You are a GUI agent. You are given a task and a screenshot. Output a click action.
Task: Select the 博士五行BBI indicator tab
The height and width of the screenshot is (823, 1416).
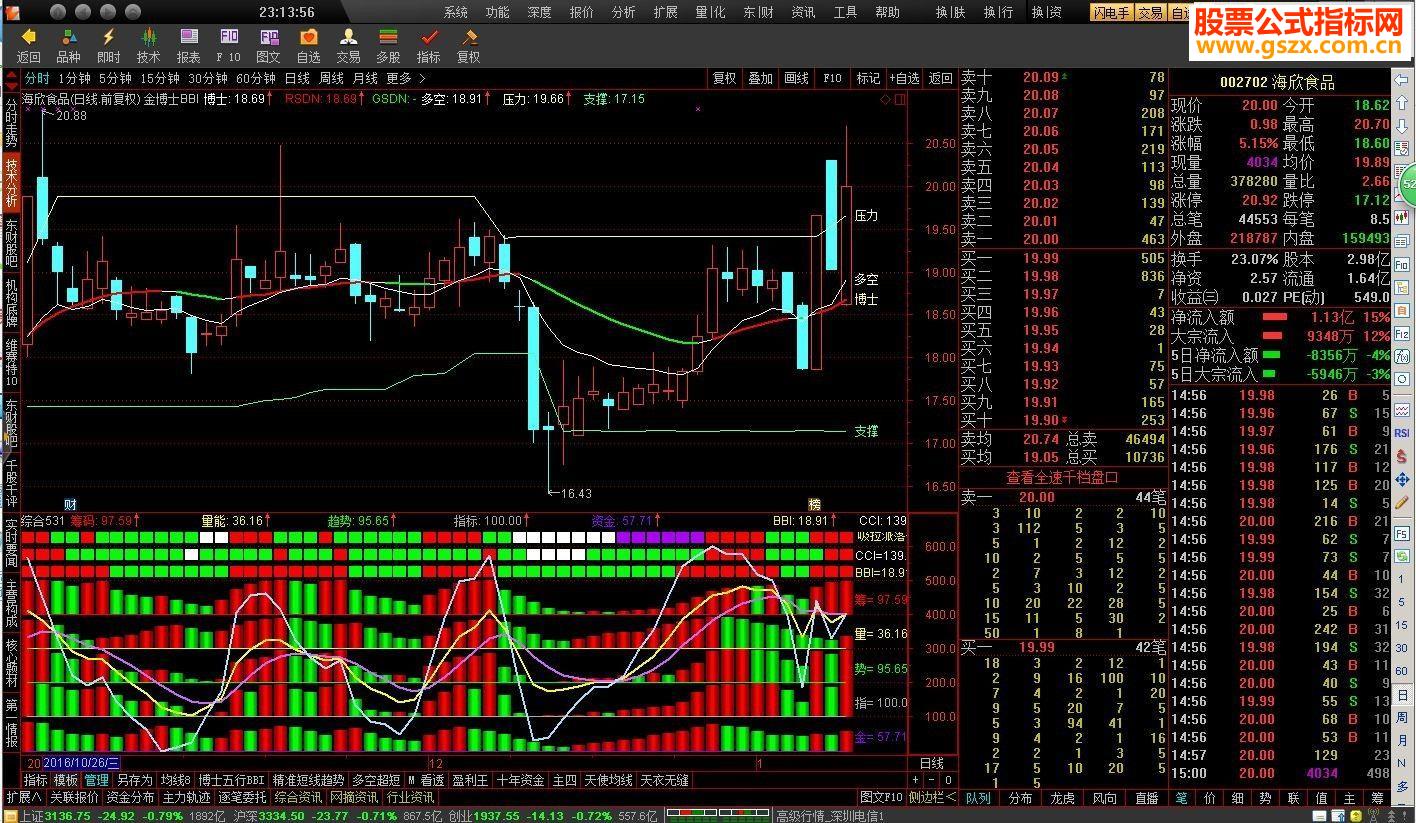click(231, 780)
